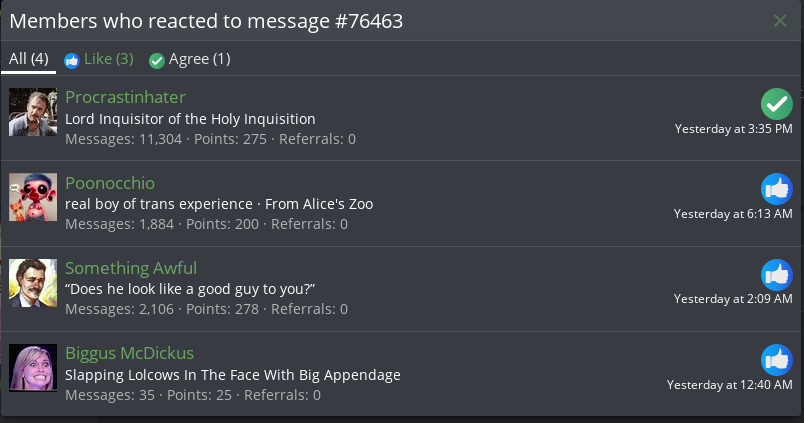Switch to the Like (3) tab
This screenshot has width=804, height=423.
point(98,59)
